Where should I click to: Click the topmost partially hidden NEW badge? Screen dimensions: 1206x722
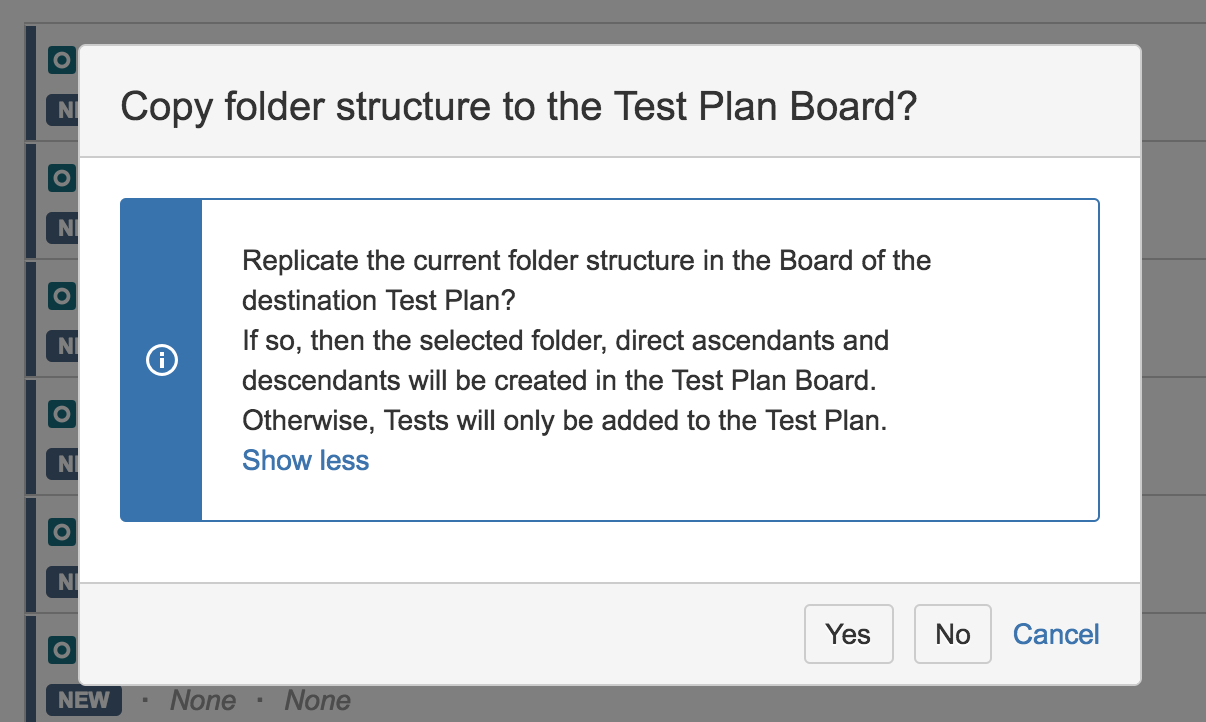point(63,109)
